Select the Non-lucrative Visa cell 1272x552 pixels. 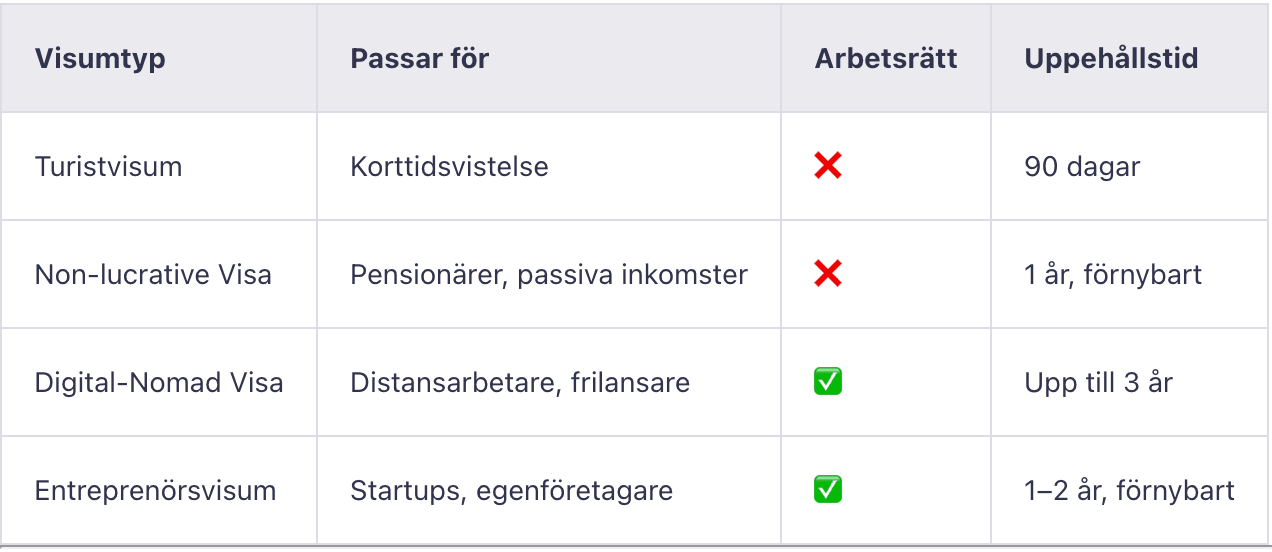[x=153, y=274]
